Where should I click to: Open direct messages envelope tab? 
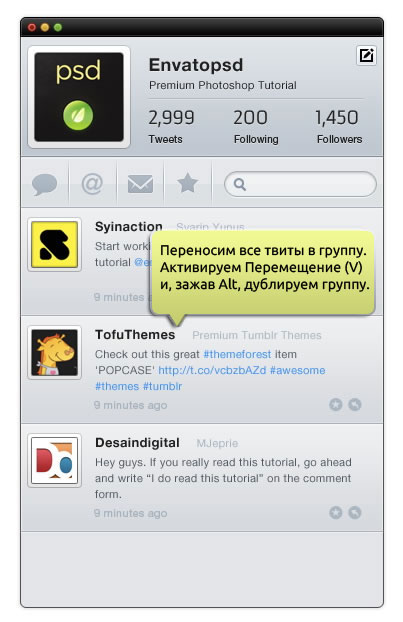[140, 184]
